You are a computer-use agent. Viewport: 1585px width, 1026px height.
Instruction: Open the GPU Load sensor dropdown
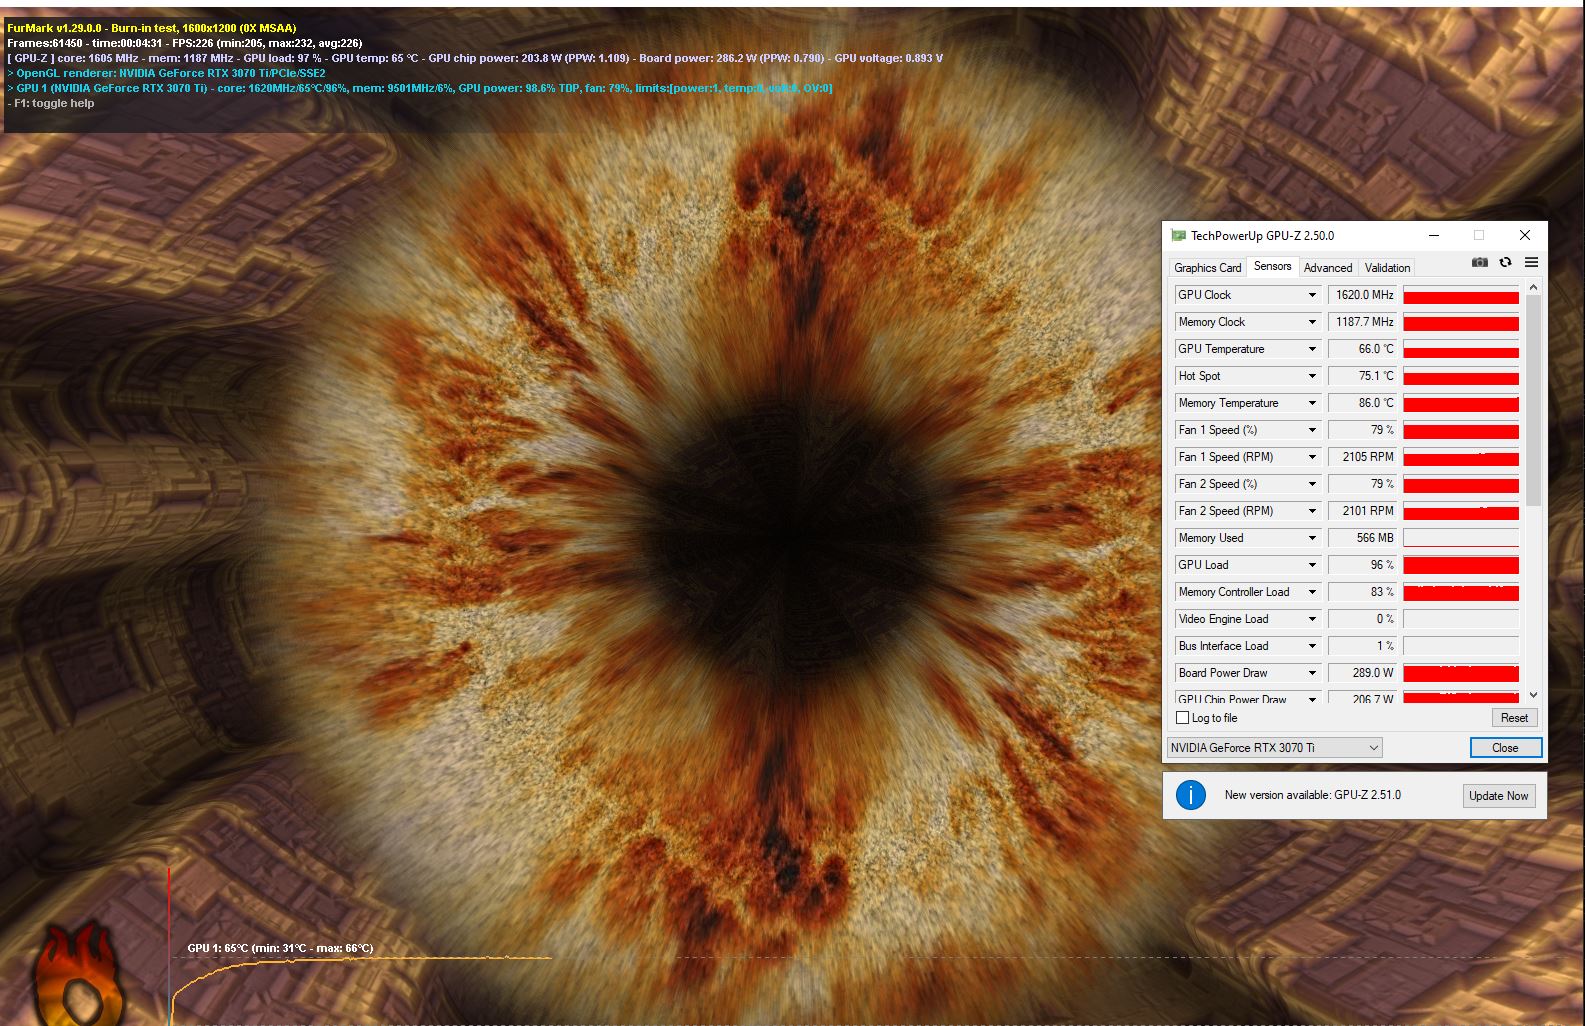[1312, 565]
